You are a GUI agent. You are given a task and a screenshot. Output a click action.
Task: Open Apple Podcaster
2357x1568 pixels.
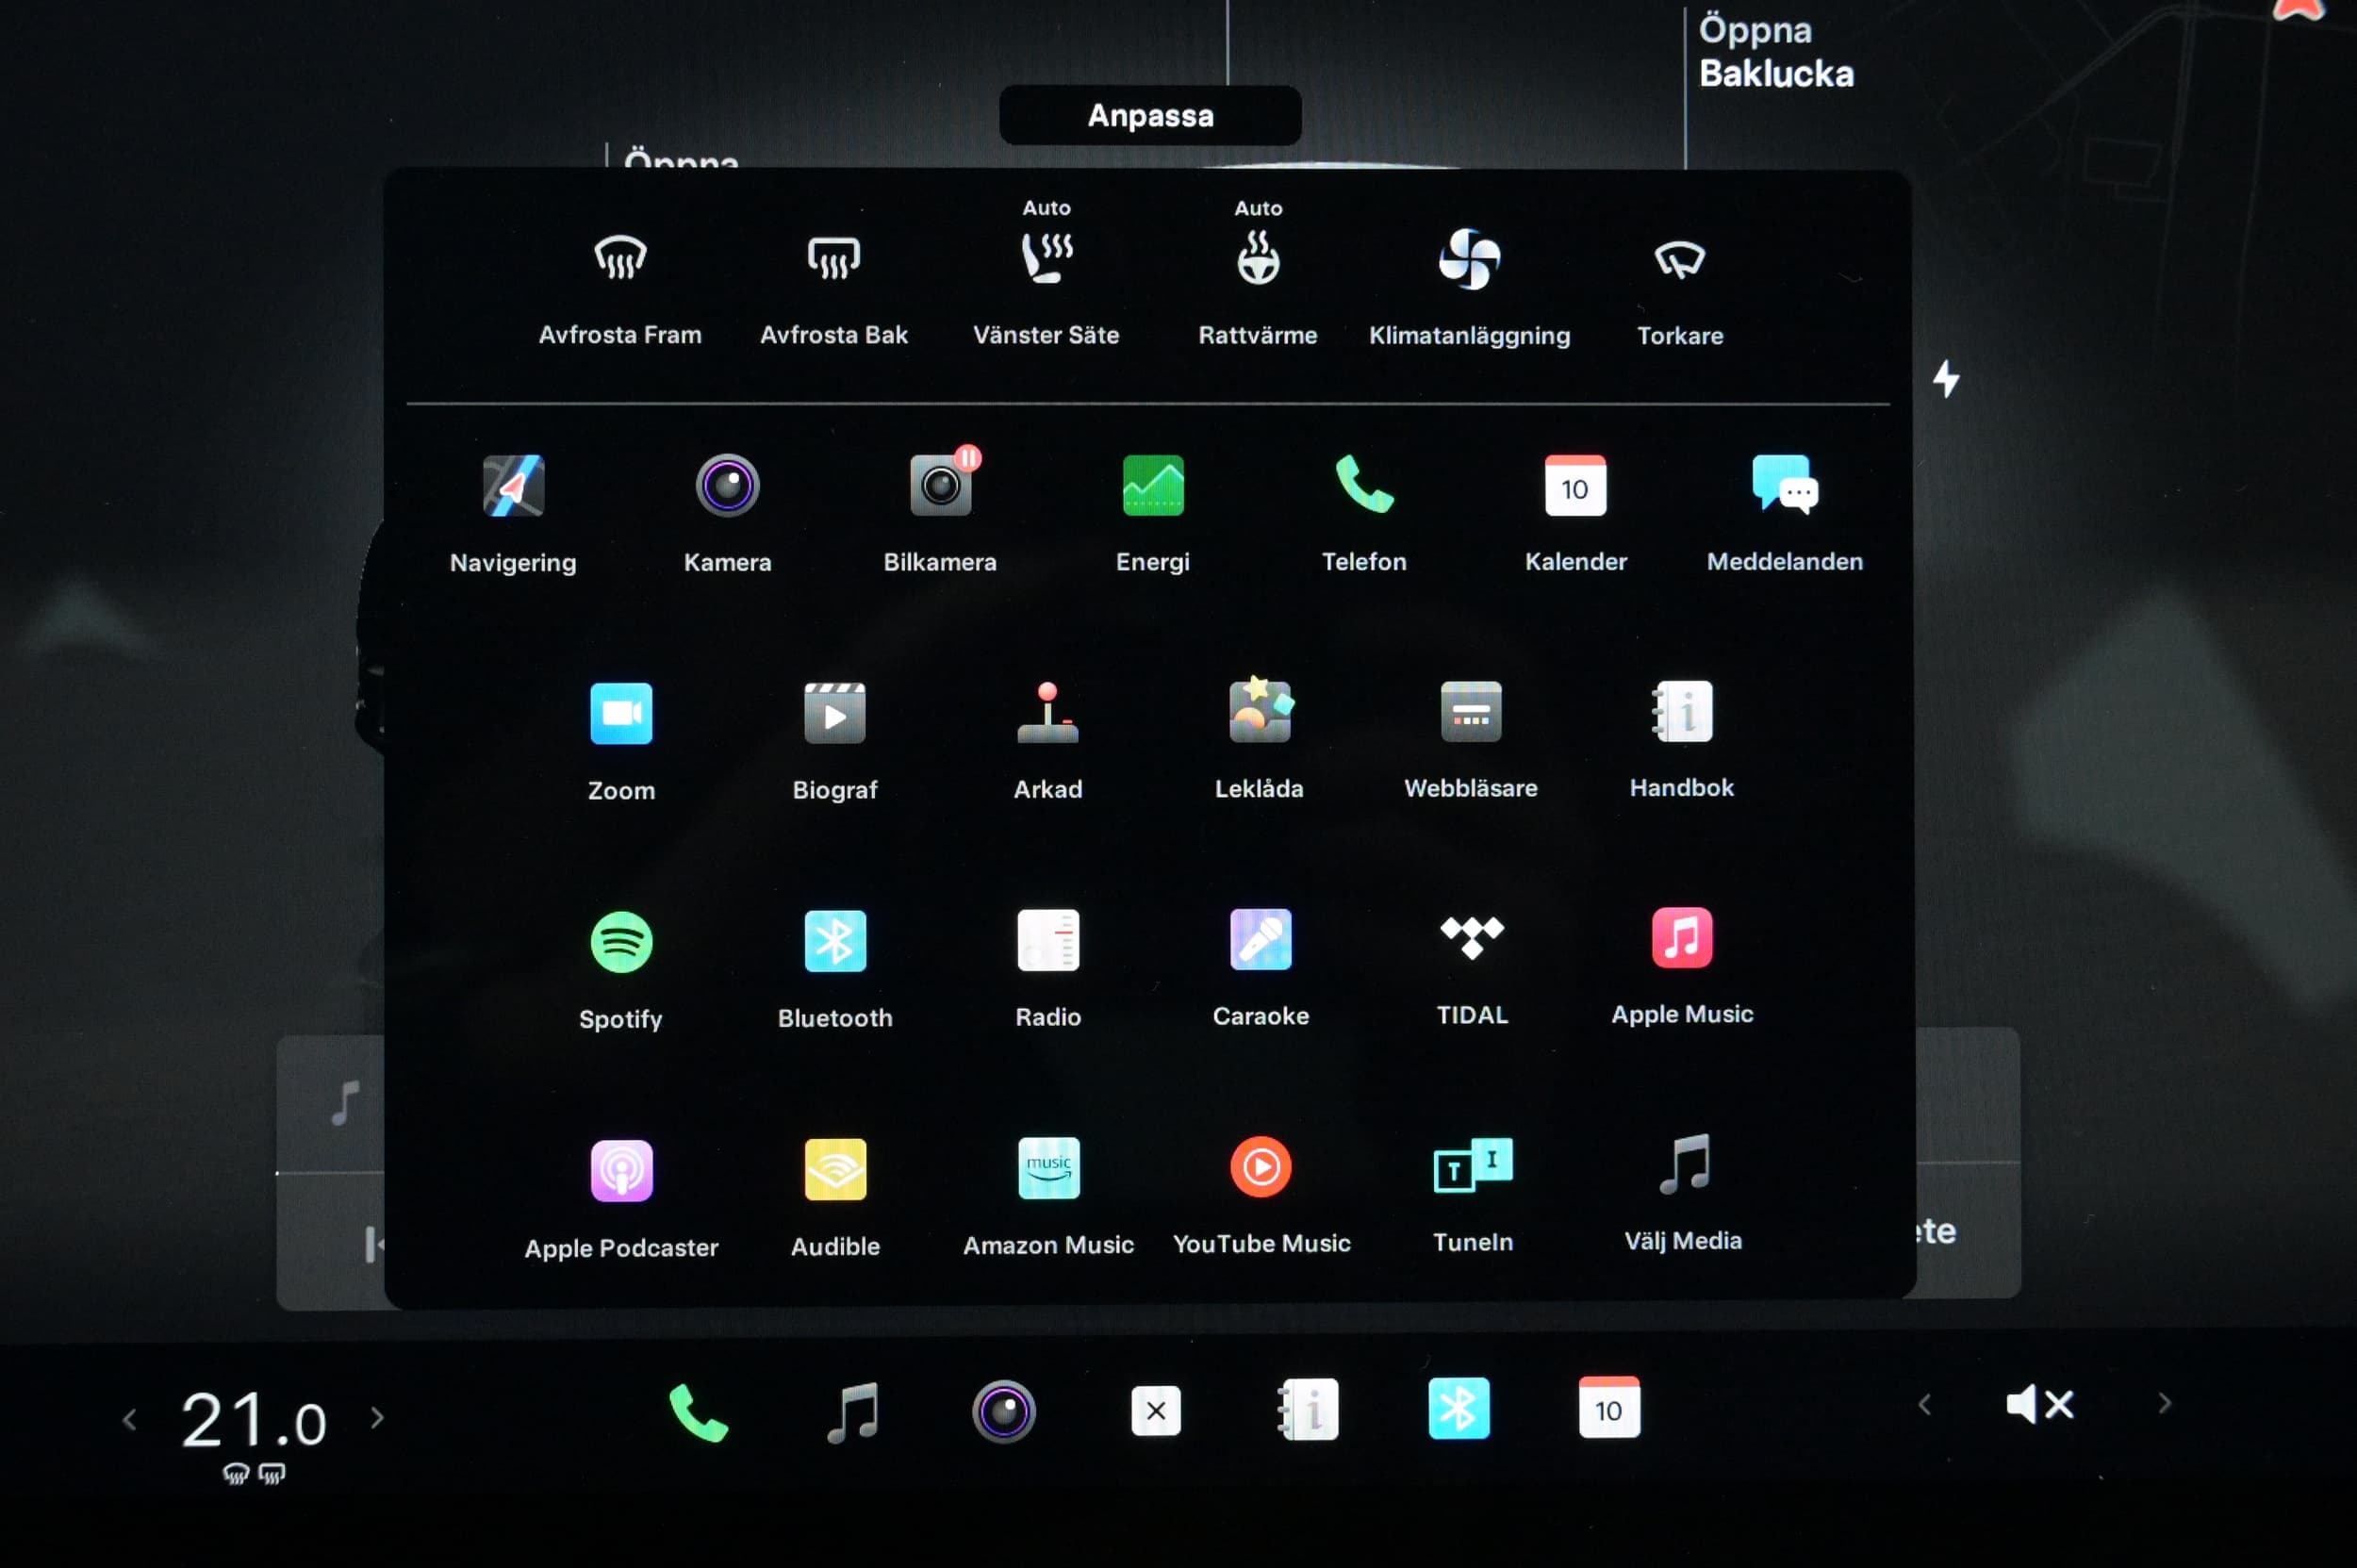click(x=621, y=1171)
